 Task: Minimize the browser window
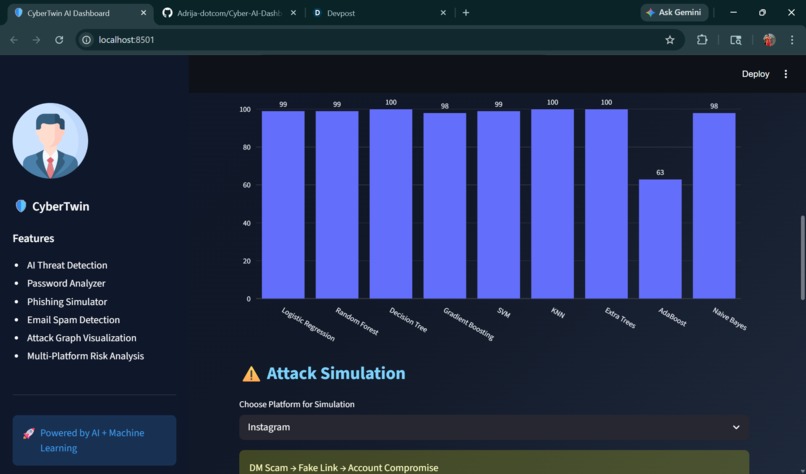click(x=734, y=12)
